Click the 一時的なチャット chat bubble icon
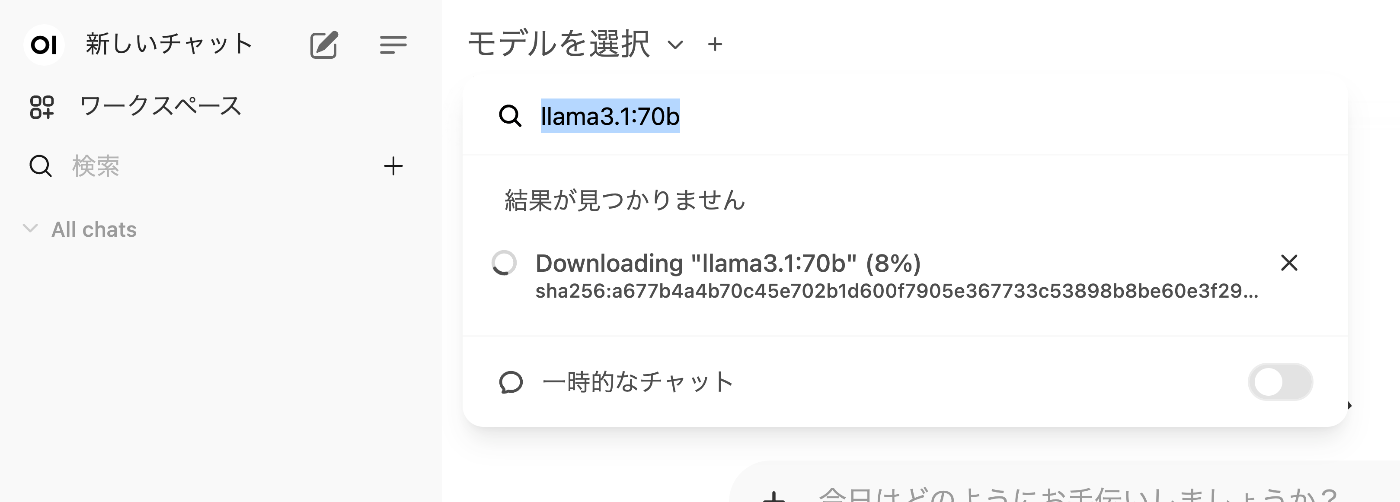Image resolution: width=1400 pixels, height=502 pixels. [x=511, y=382]
